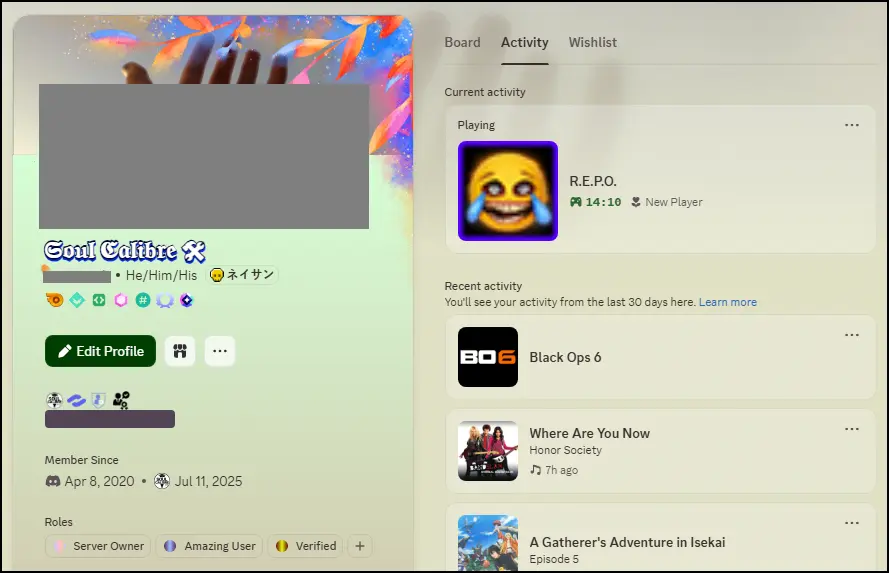Open options for A Gatherer's Adventure in Isekai
The width and height of the screenshot is (889, 573).
pos(852,523)
